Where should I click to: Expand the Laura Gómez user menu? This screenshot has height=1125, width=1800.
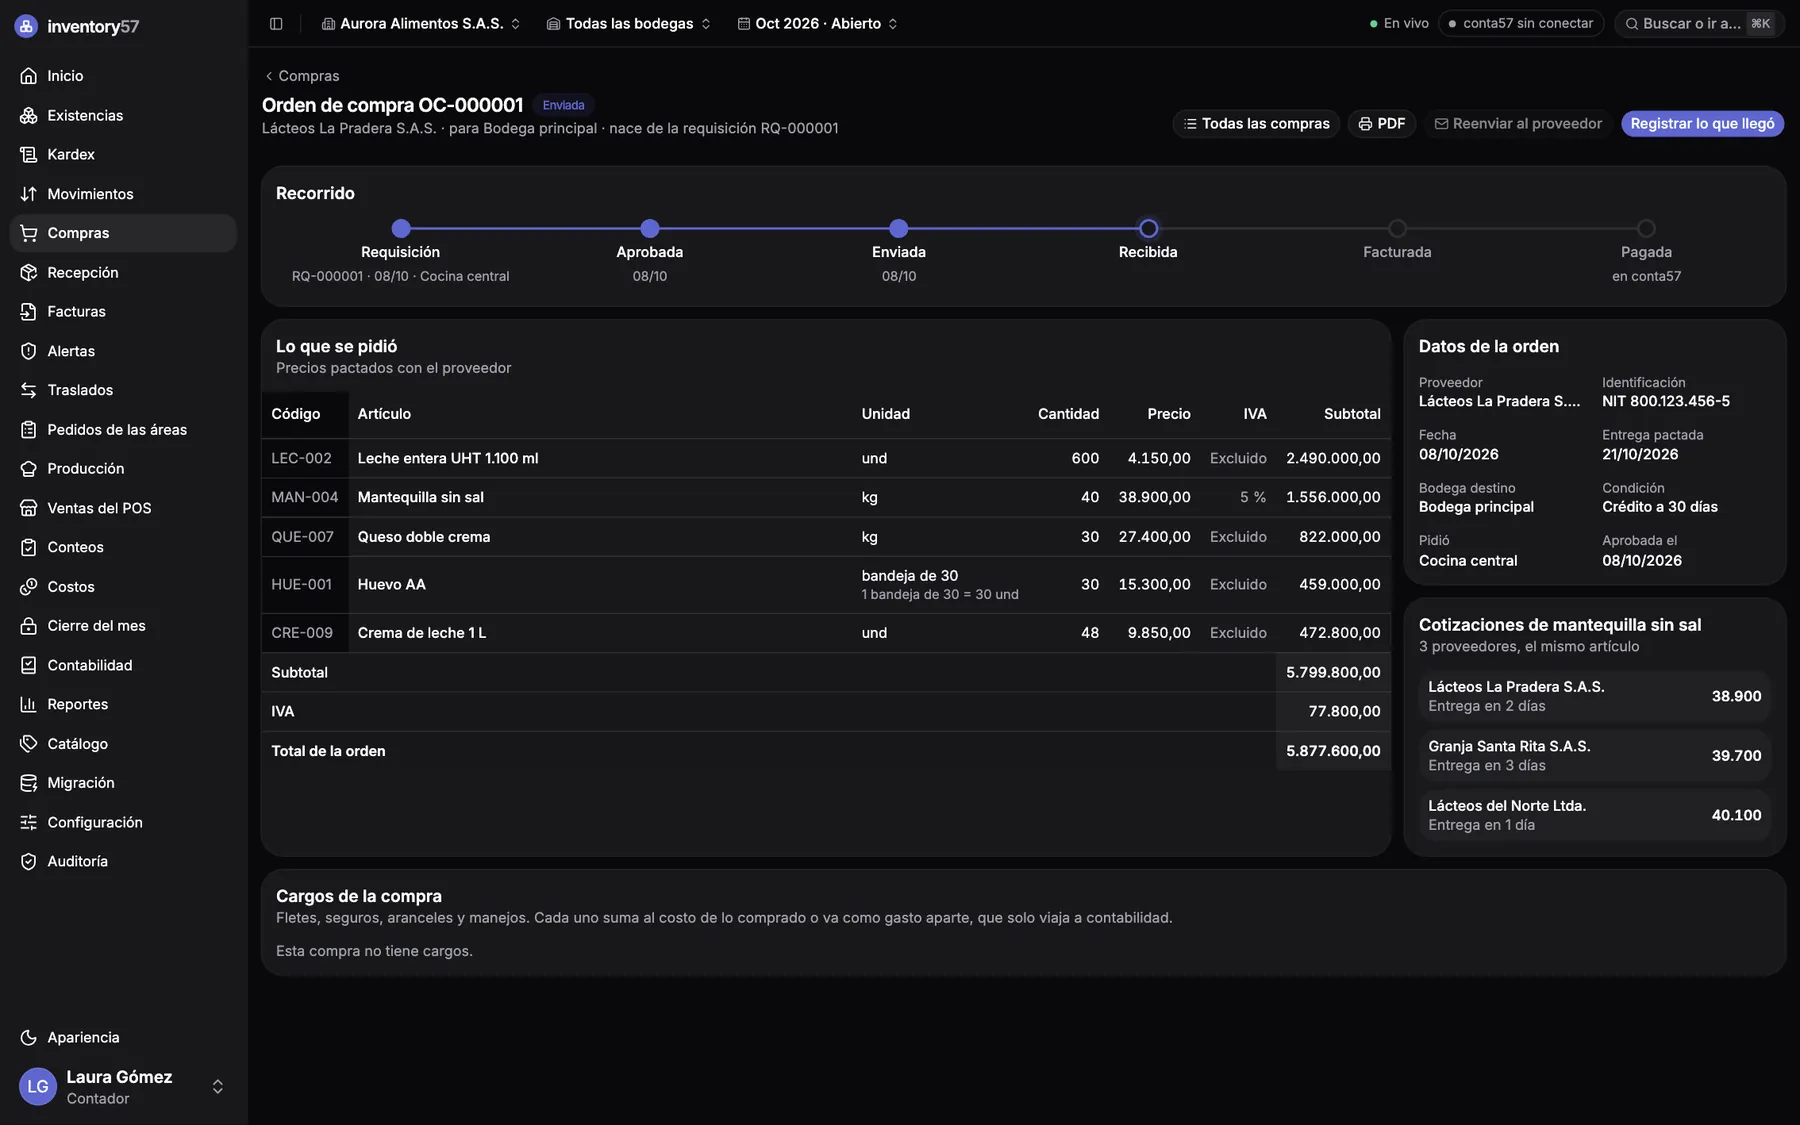122,1087
